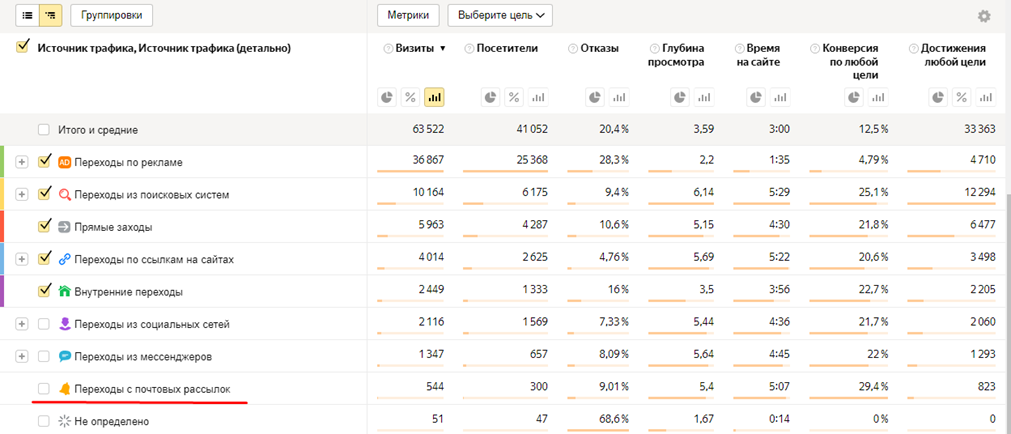Show pie chart for Визиты column
Screen dimensions: 1011x434
(x=387, y=97)
